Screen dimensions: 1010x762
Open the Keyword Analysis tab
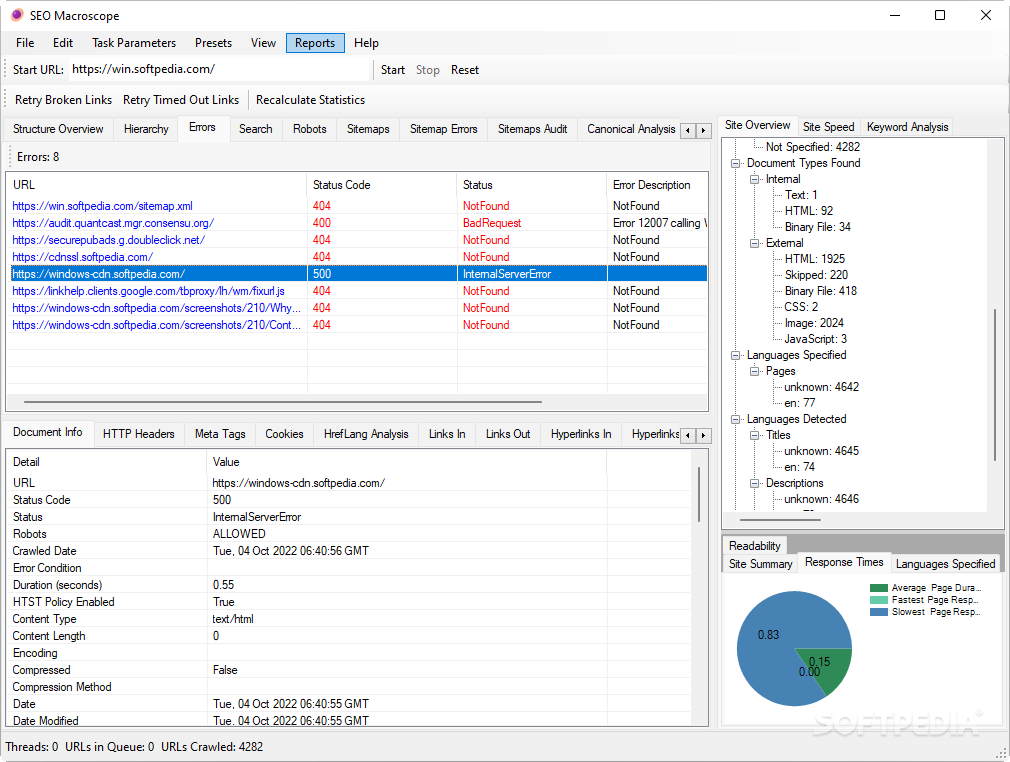908,127
